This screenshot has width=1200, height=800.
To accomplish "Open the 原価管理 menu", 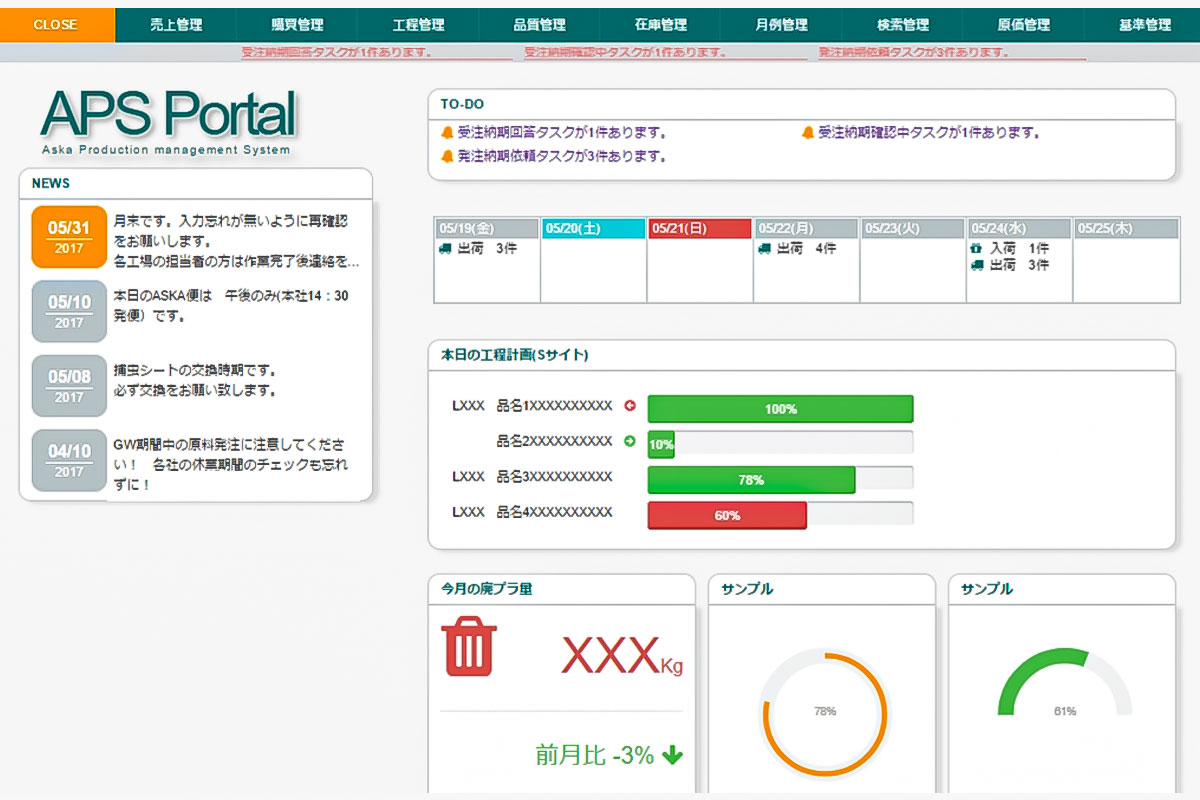I will pos(1023,25).
